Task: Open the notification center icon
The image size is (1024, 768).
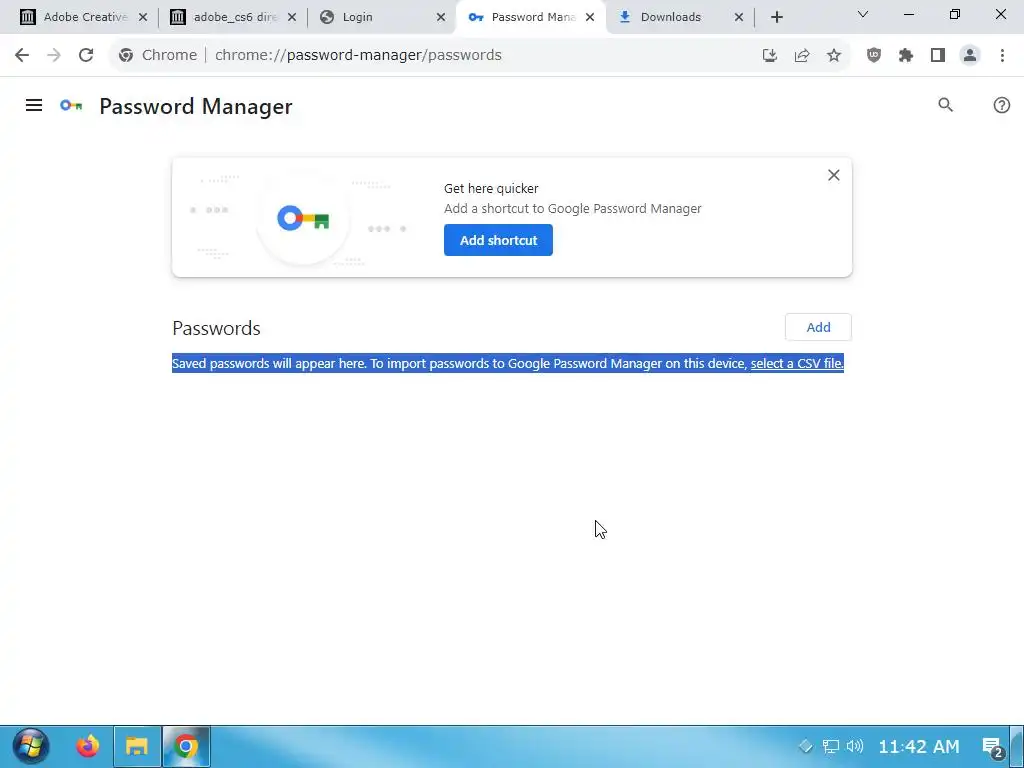Action: pos(993,746)
